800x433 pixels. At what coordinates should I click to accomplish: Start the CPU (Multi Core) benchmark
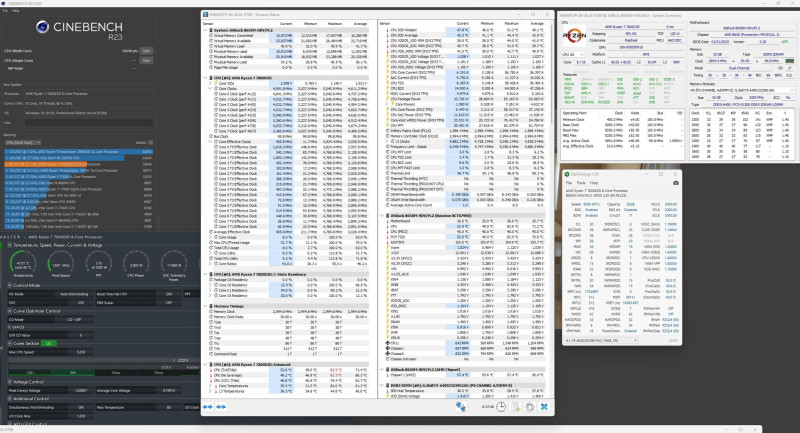pos(146,51)
